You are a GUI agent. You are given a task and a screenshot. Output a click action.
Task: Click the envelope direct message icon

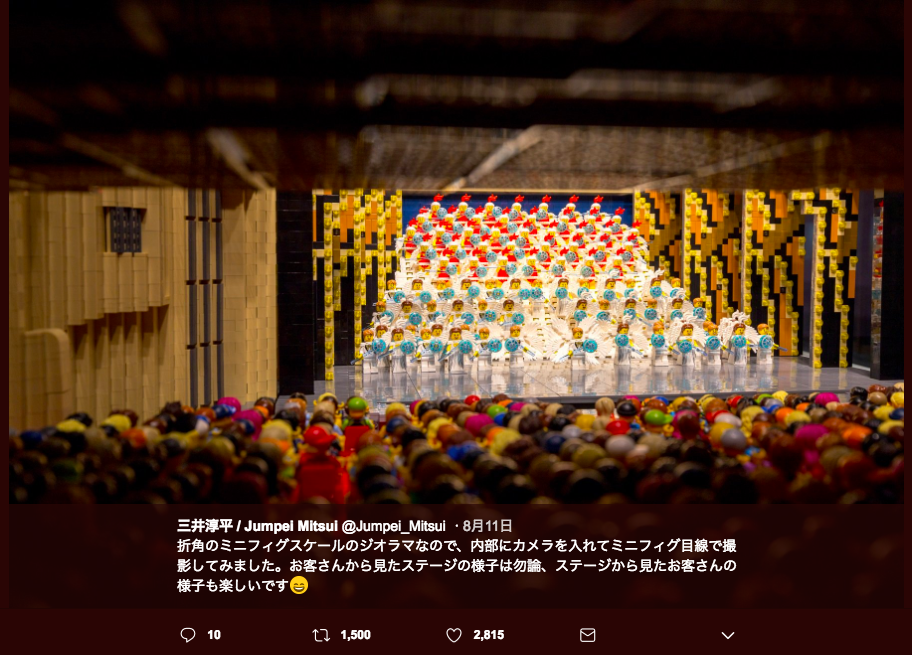tap(587, 635)
